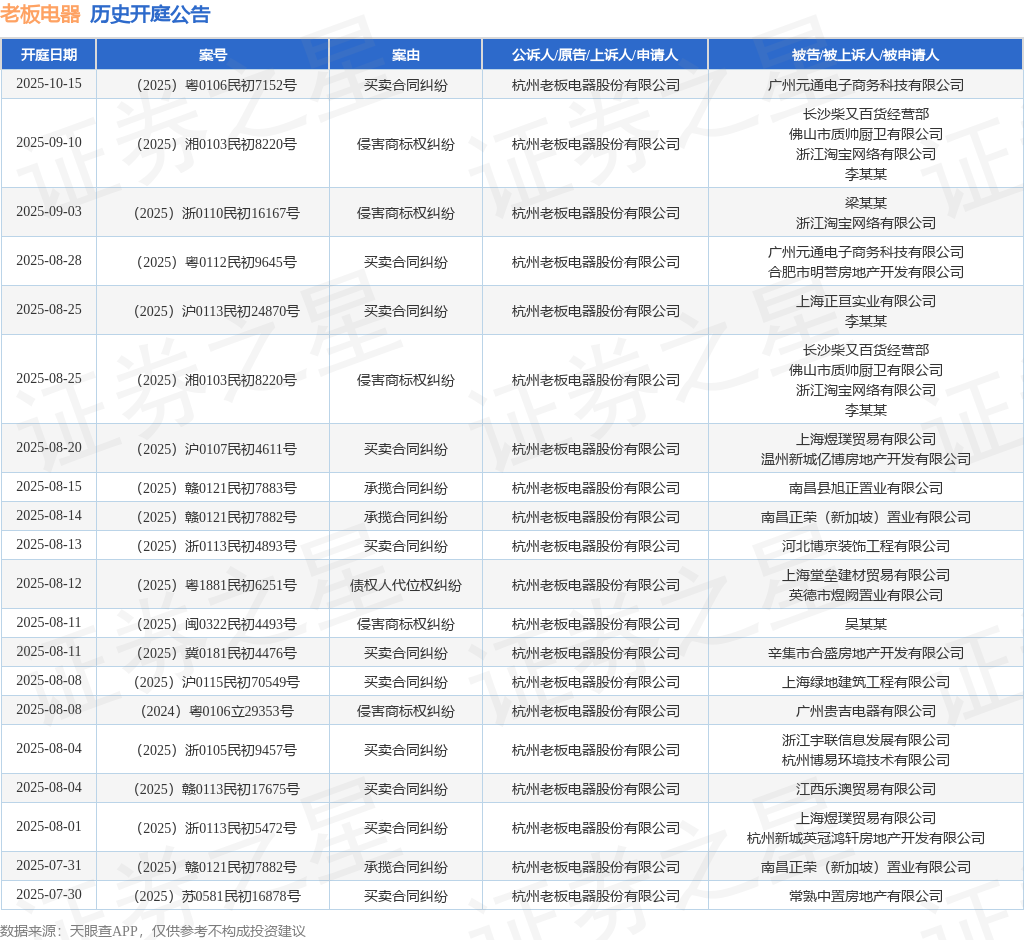Click the 老板电器 title text
Viewport: 1024px width, 940px height.
point(40,14)
